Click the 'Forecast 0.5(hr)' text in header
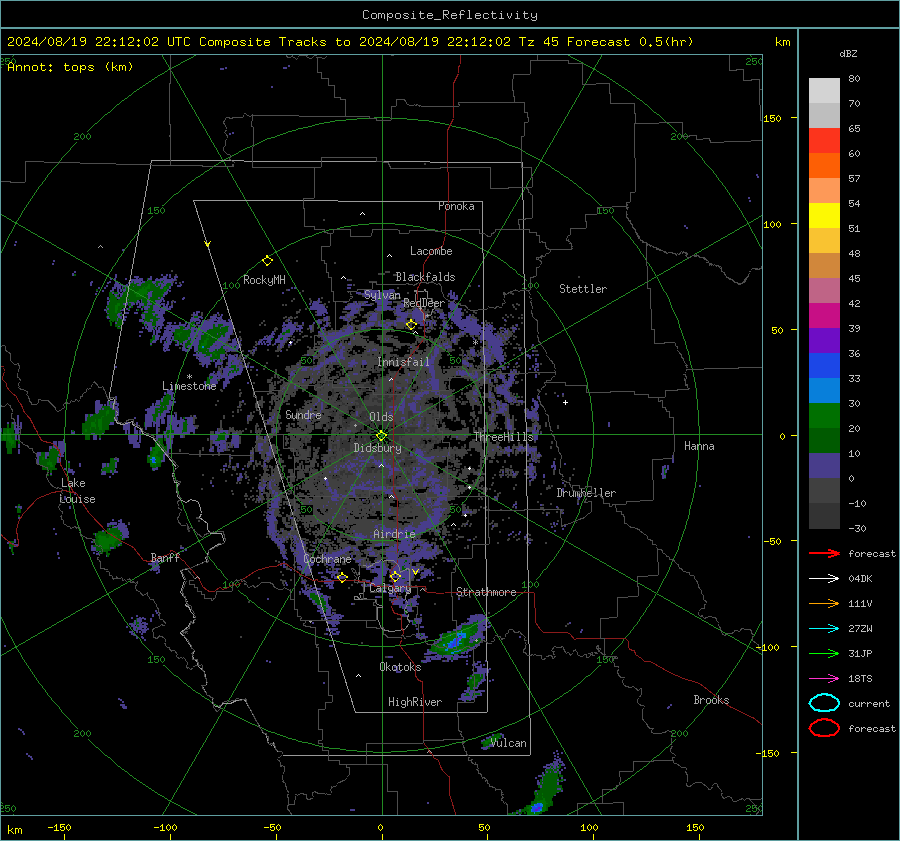This screenshot has width=900, height=841. click(x=630, y=42)
